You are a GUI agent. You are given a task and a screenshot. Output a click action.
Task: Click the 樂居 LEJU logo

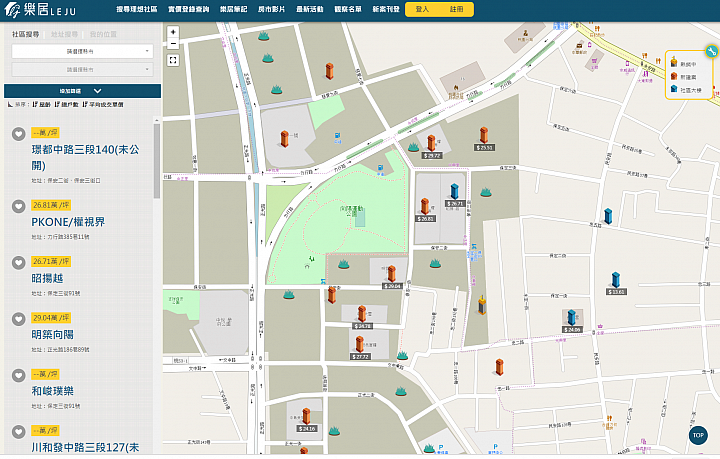(40, 10)
